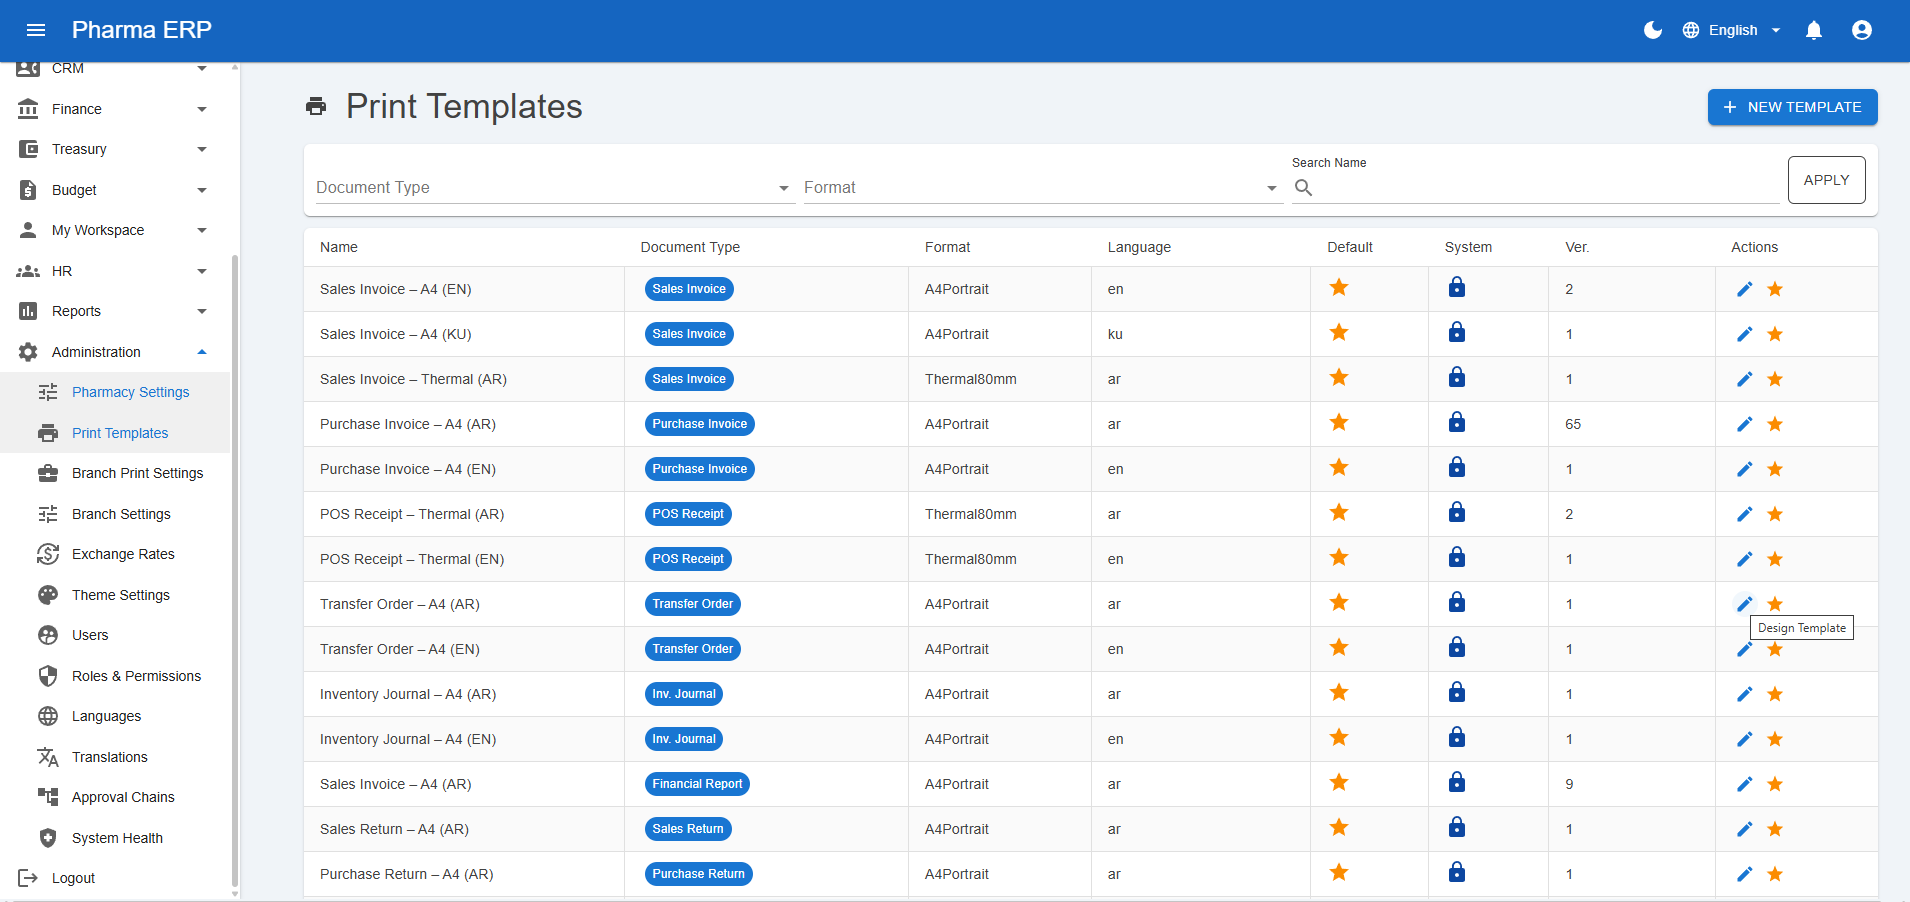Apply the template filters
This screenshot has width=1910, height=902.
pos(1826,180)
